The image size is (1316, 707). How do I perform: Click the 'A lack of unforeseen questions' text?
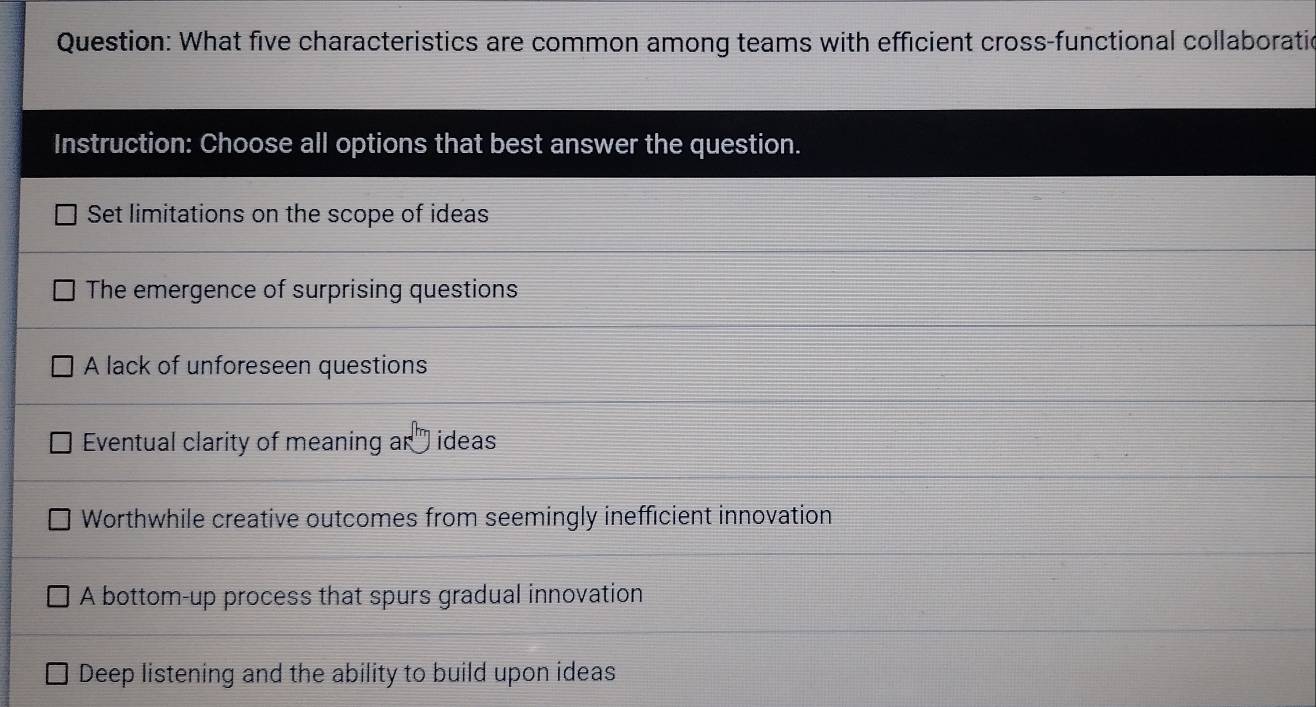(x=256, y=366)
